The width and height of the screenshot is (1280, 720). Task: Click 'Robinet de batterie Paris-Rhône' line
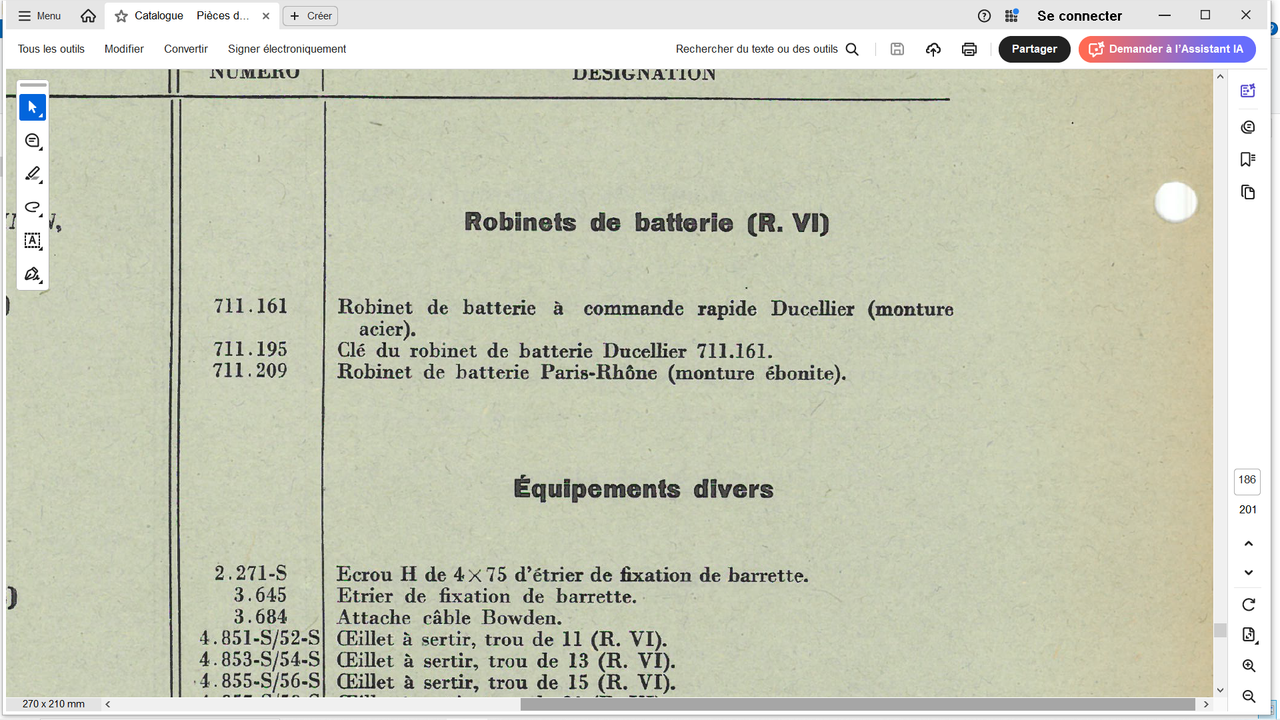pyautogui.click(x=592, y=373)
